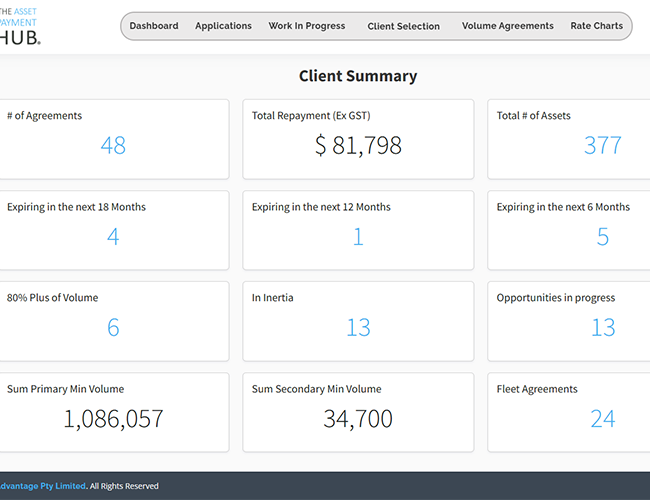Click the 'Total Repayment (Ex GST)' label
Image resolution: width=650 pixels, height=500 pixels.
(311, 116)
